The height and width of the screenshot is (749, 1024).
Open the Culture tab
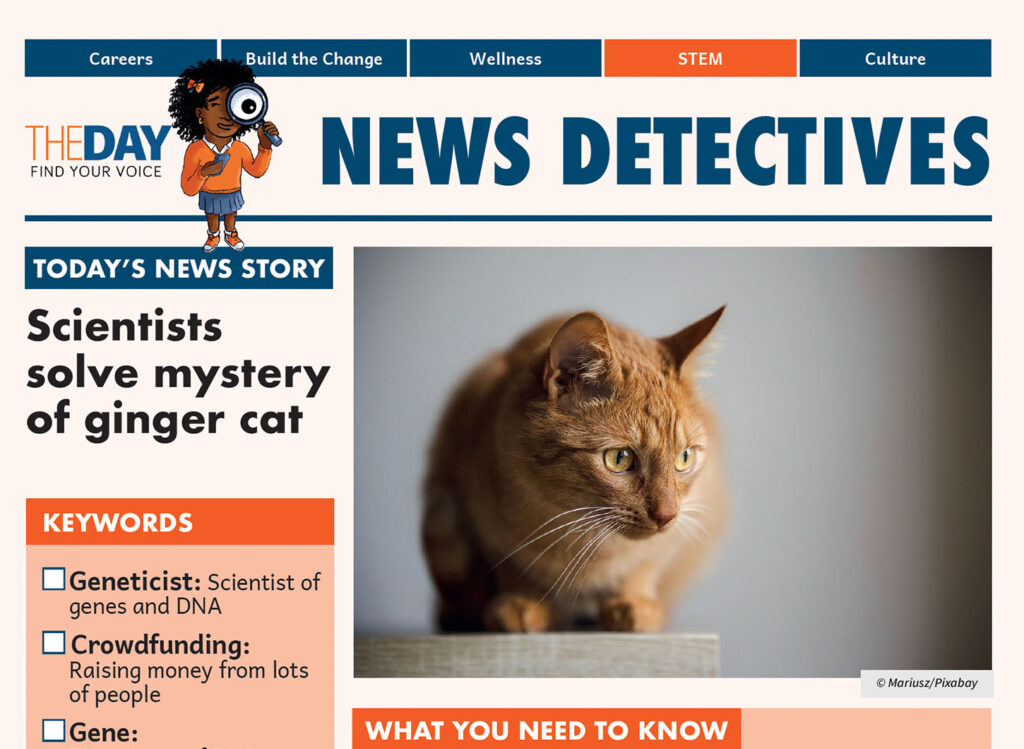click(895, 58)
